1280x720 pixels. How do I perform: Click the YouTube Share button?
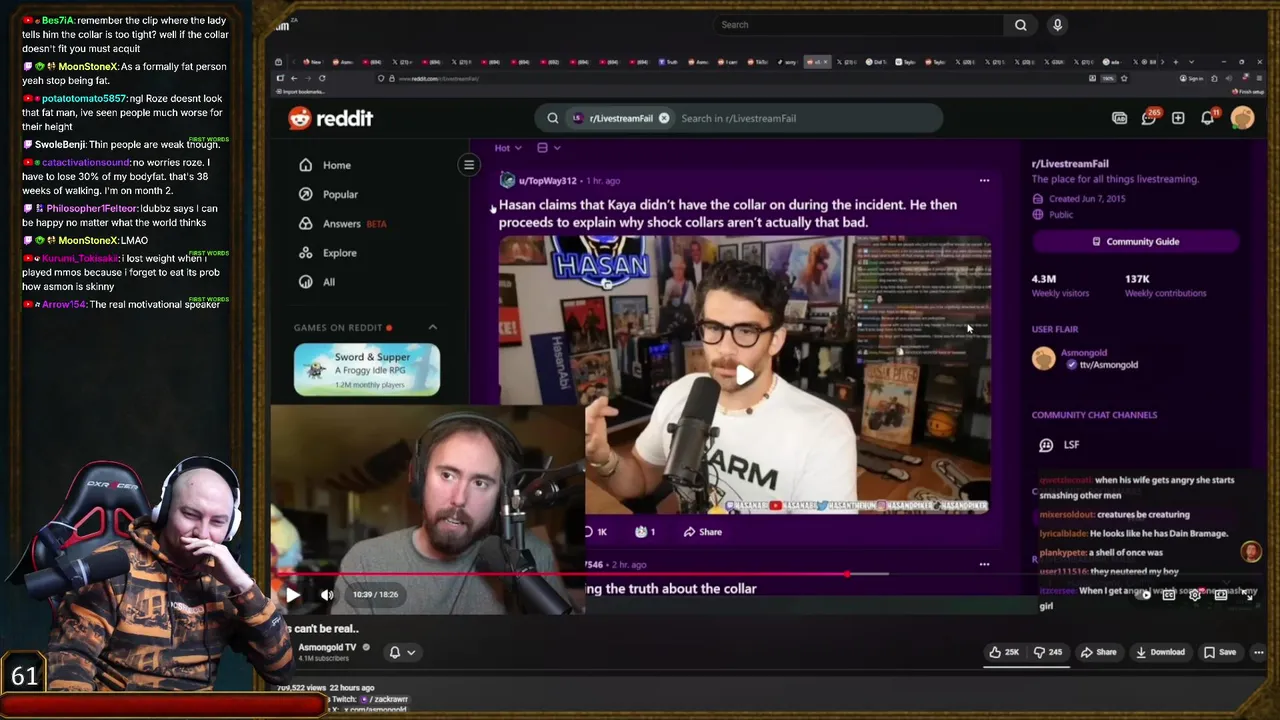click(1099, 652)
